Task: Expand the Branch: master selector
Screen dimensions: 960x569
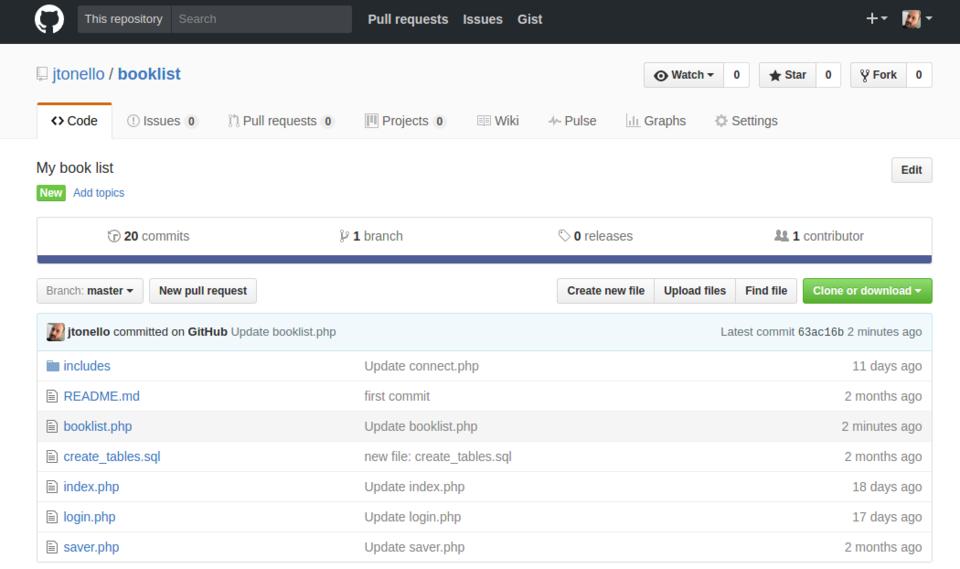Action: click(90, 291)
